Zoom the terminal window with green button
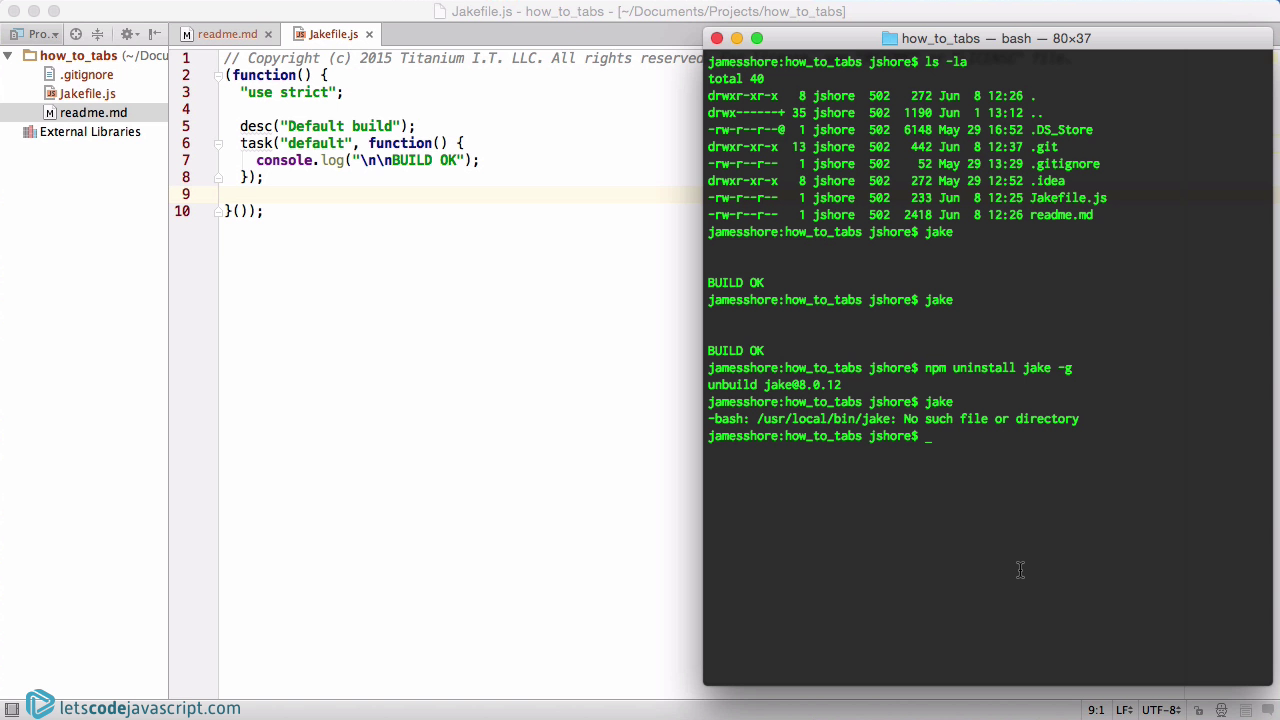The width and height of the screenshot is (1280, 720). tap(757, 38)
